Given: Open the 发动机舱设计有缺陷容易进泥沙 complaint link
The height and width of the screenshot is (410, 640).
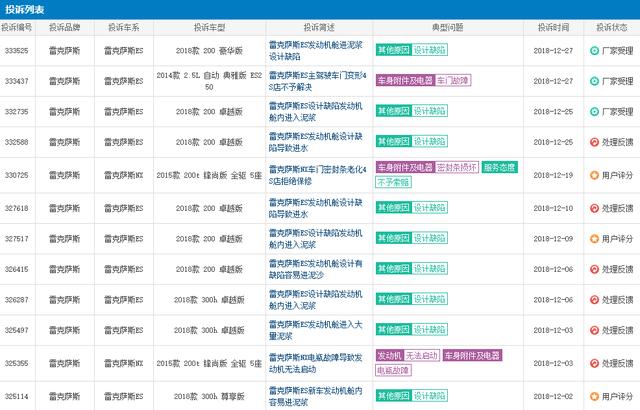Looking at the screenshot, I should click(x=316, y=269).
